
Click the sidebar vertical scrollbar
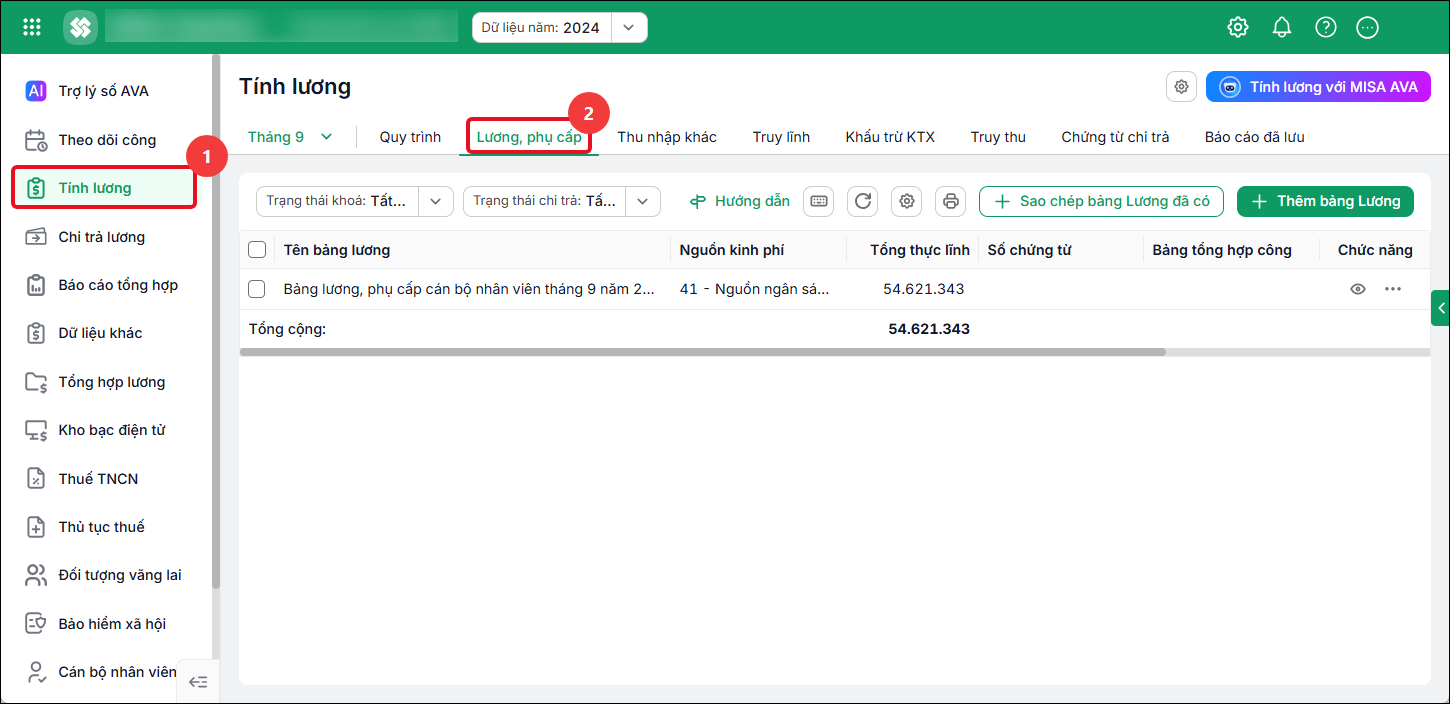[215, 320]
